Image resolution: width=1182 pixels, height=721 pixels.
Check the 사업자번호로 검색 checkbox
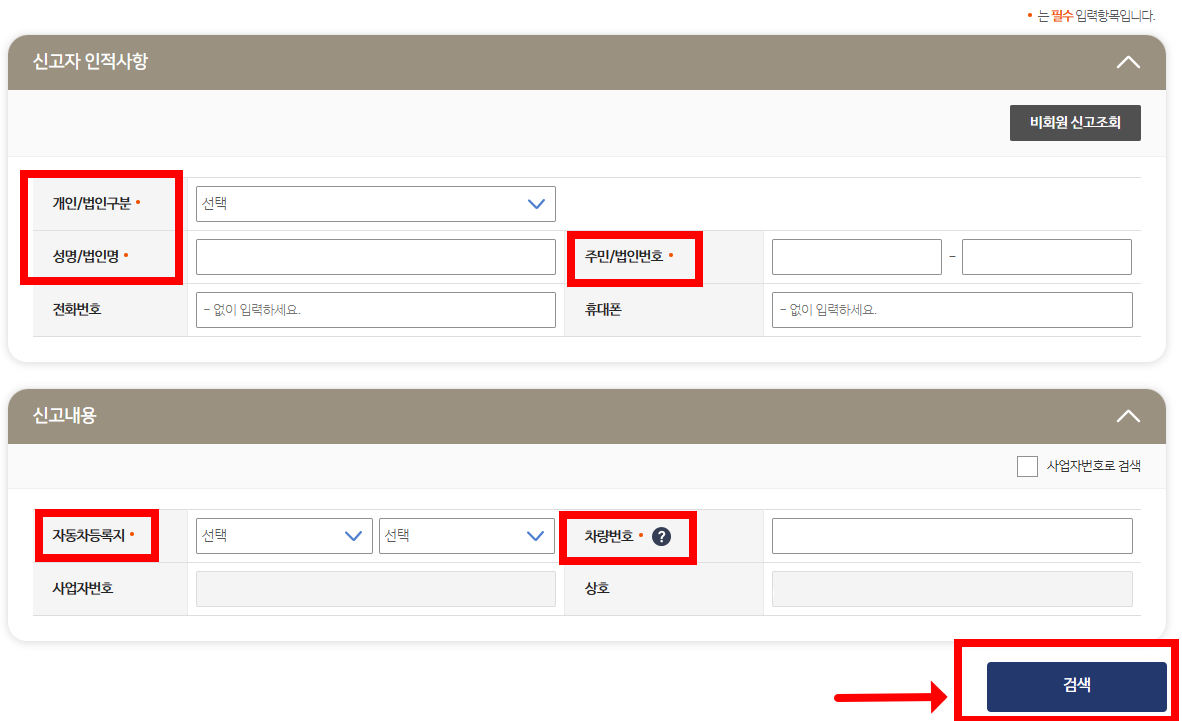[1027, 466]
